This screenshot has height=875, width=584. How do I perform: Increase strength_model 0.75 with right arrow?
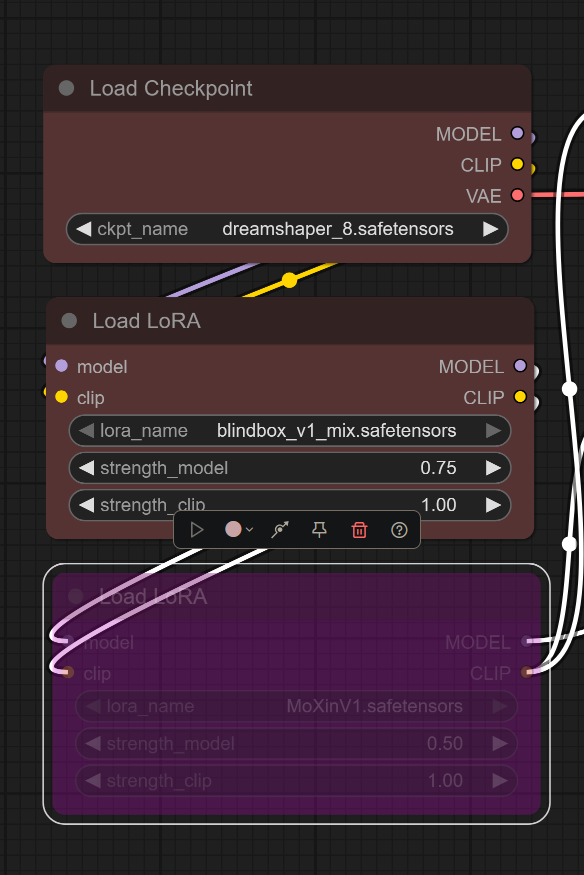coord(493,468)
